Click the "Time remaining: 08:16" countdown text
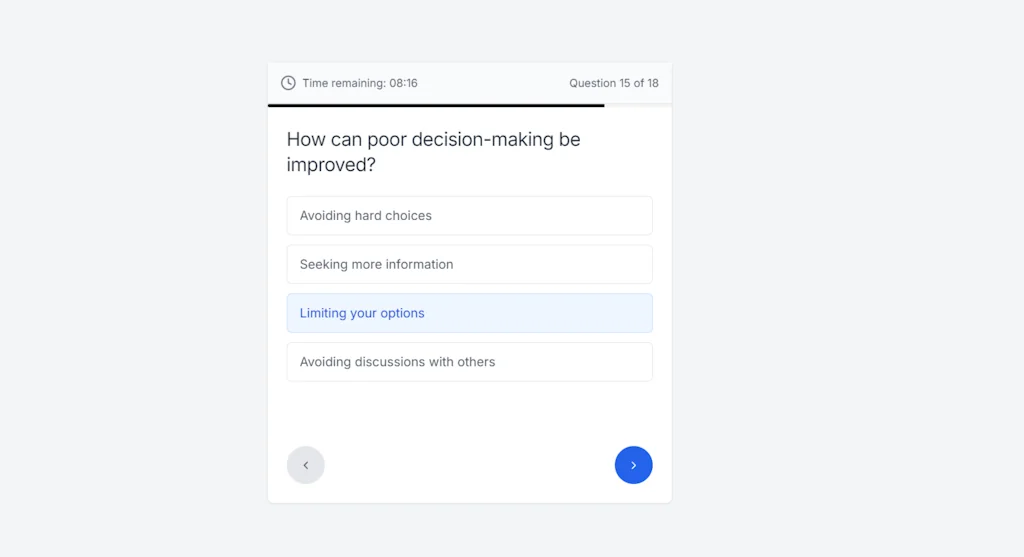Image resolution: width=1024 pixels, height=557 pixels. click(360, 83)
